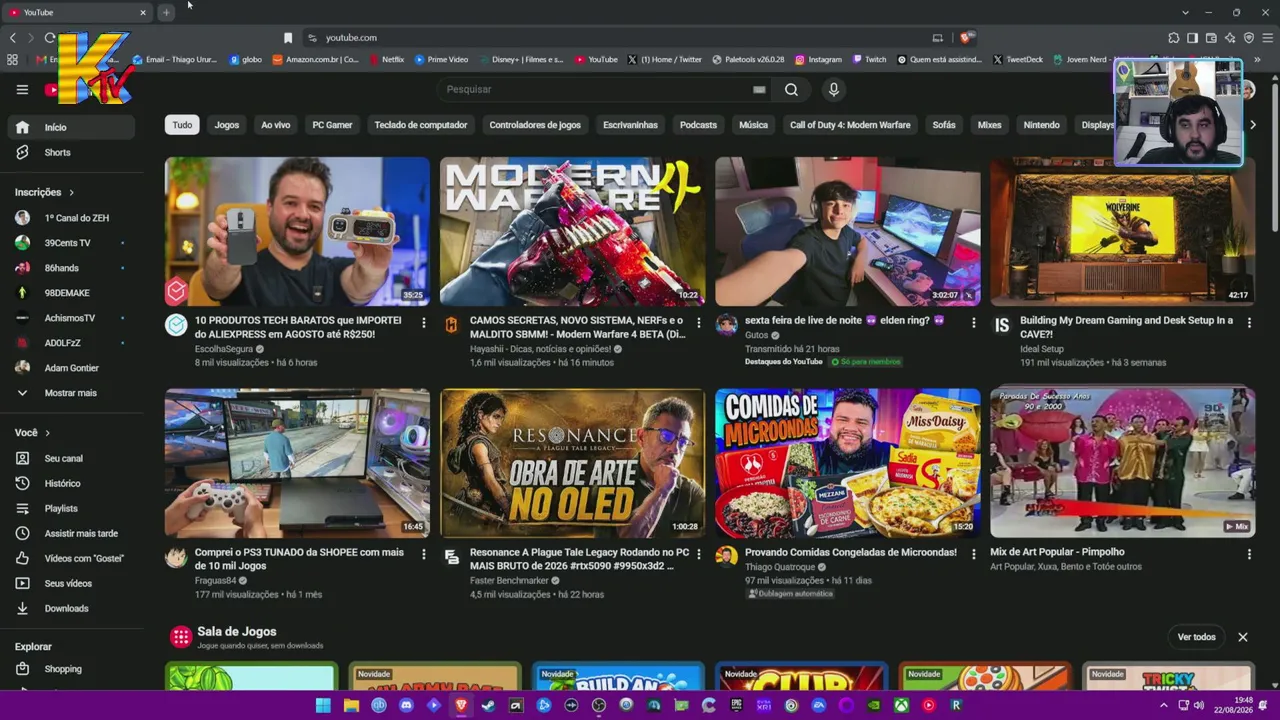The width and height of the screenshot is (1280, 720).
Task: Open the Thiago Quatroque channel avatar
Action: click(726, 557)
